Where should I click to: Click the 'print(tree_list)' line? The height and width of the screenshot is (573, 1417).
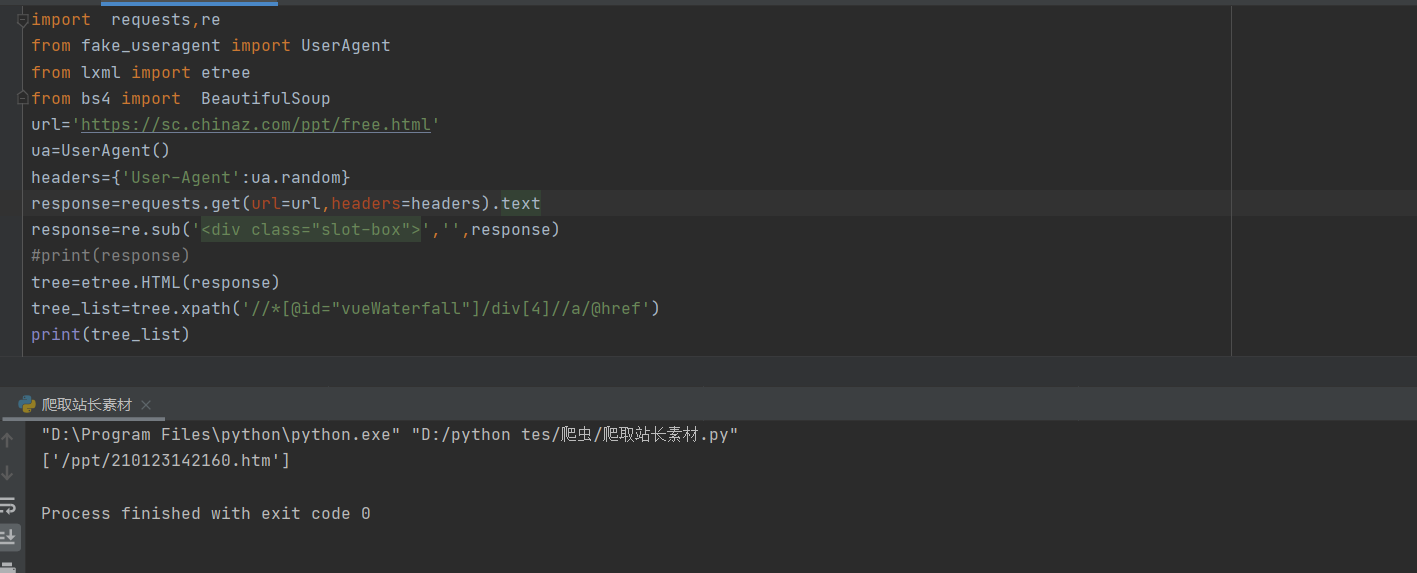[x=111, y=334]
